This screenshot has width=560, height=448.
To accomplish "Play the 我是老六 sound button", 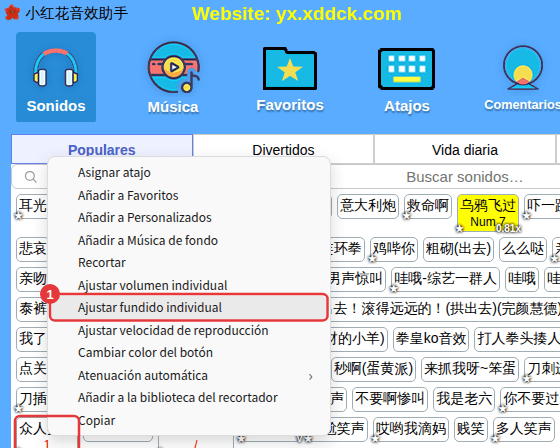I will 464,399.
